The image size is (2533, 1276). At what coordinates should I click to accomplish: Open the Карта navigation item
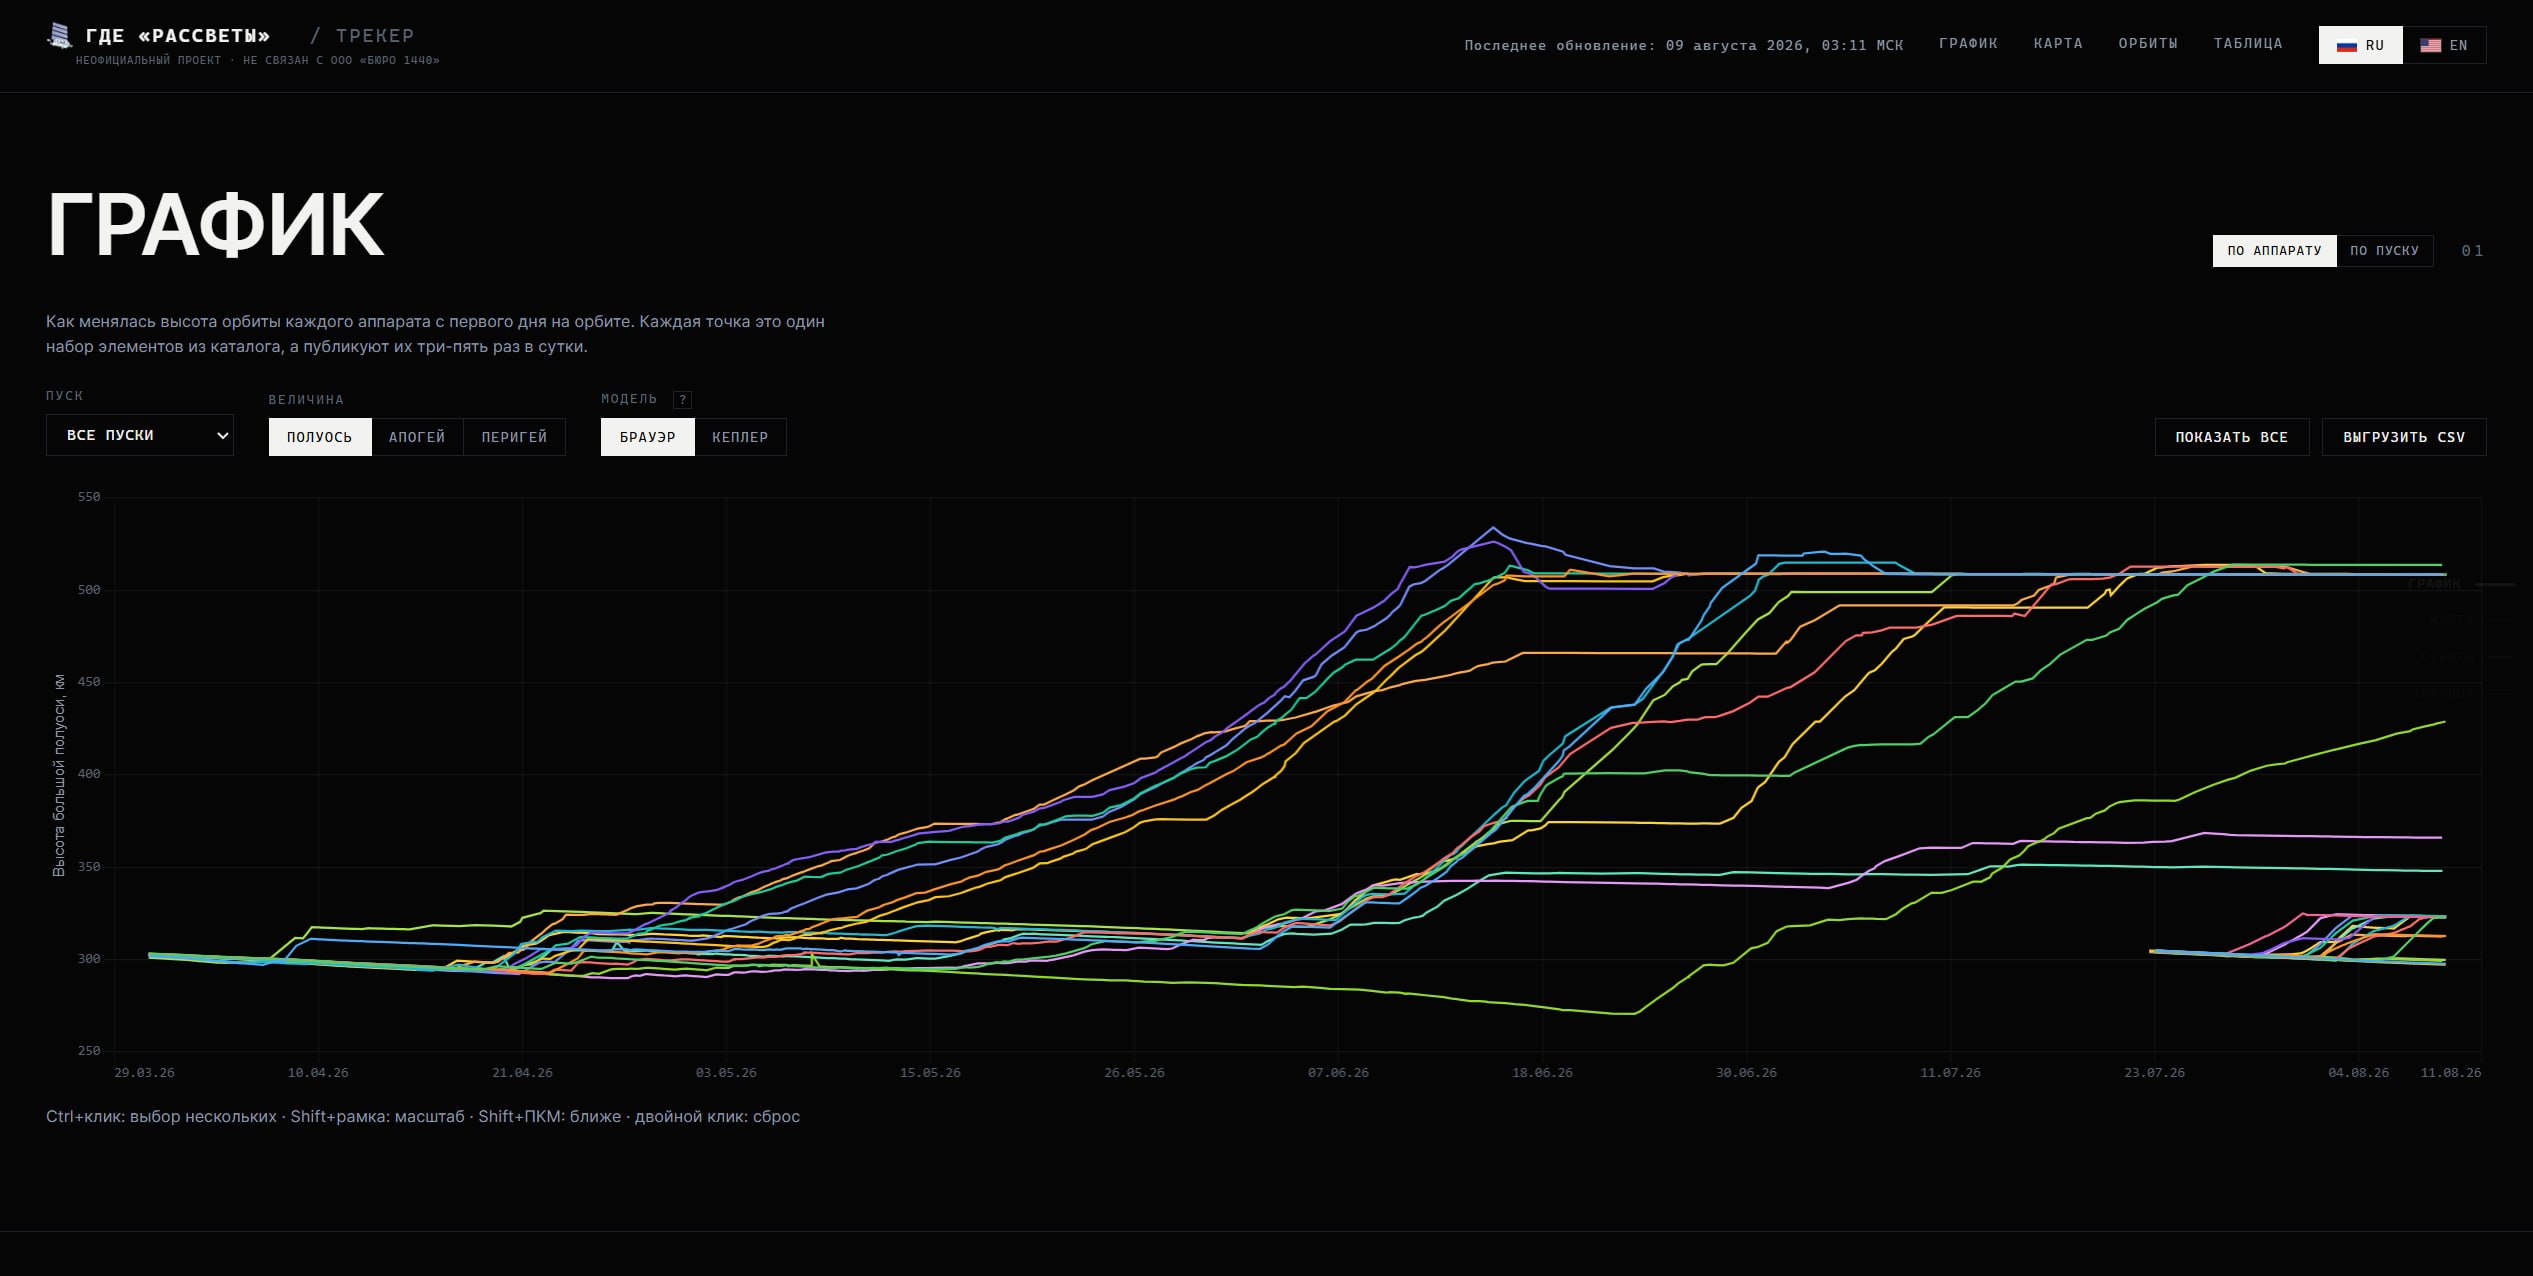tap(2058, 44)
